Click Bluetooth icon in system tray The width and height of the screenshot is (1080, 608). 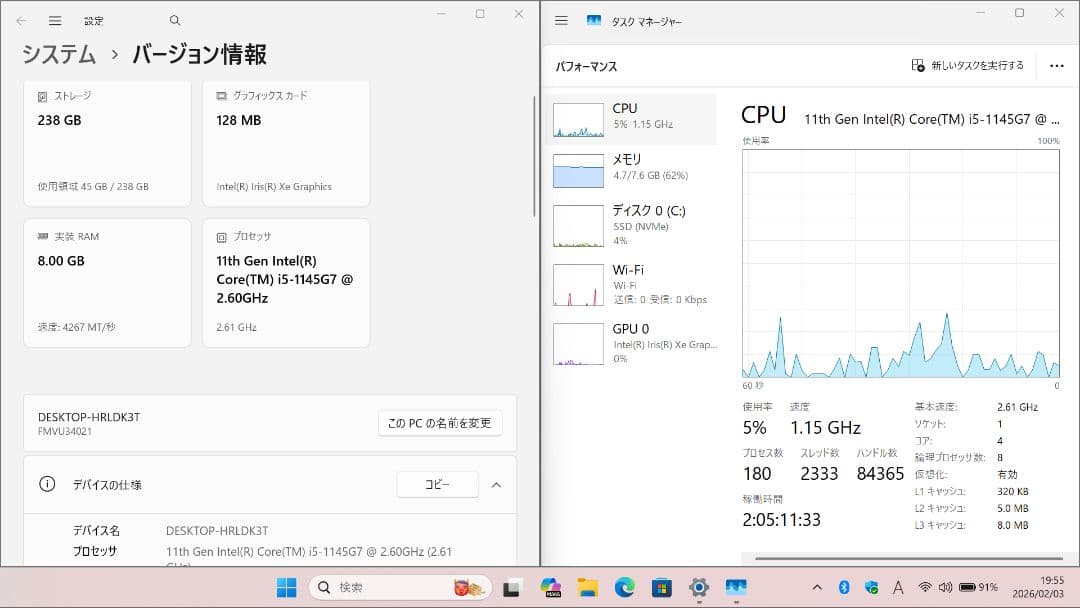point(845,588)
